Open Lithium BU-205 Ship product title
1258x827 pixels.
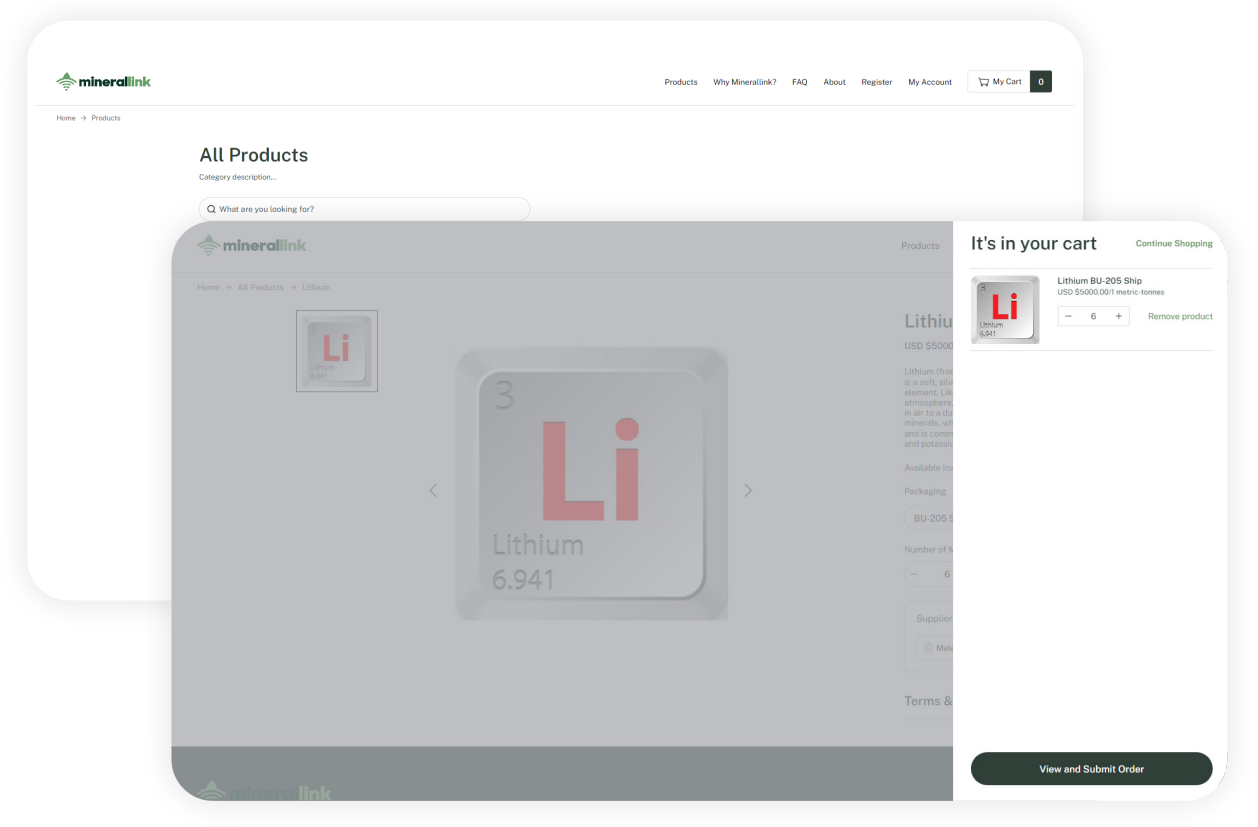1099,281
